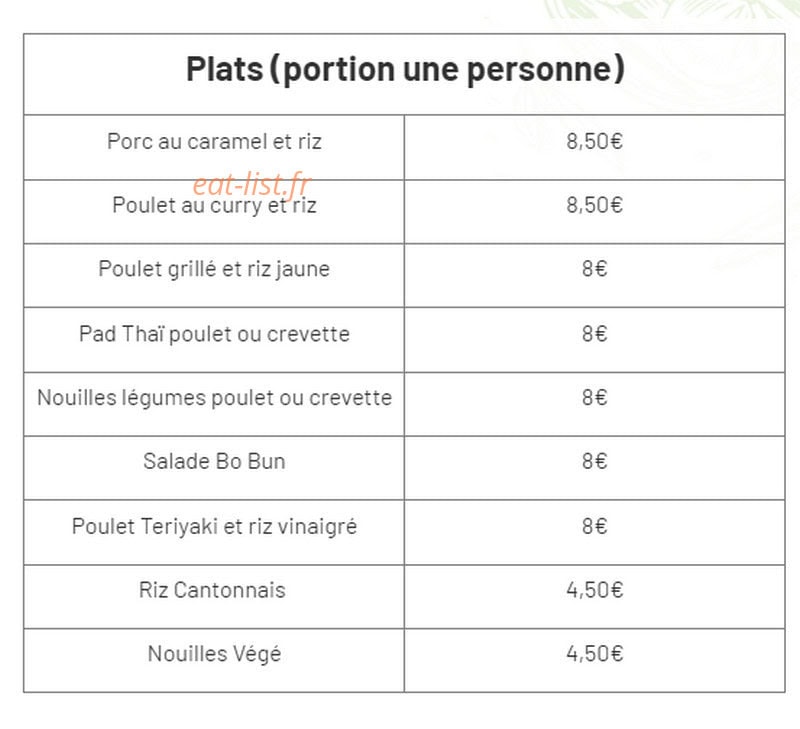Screen dimensions: 800x729
Task: Click the 8€ price for Poulet grillé
Action: (594, 269)
